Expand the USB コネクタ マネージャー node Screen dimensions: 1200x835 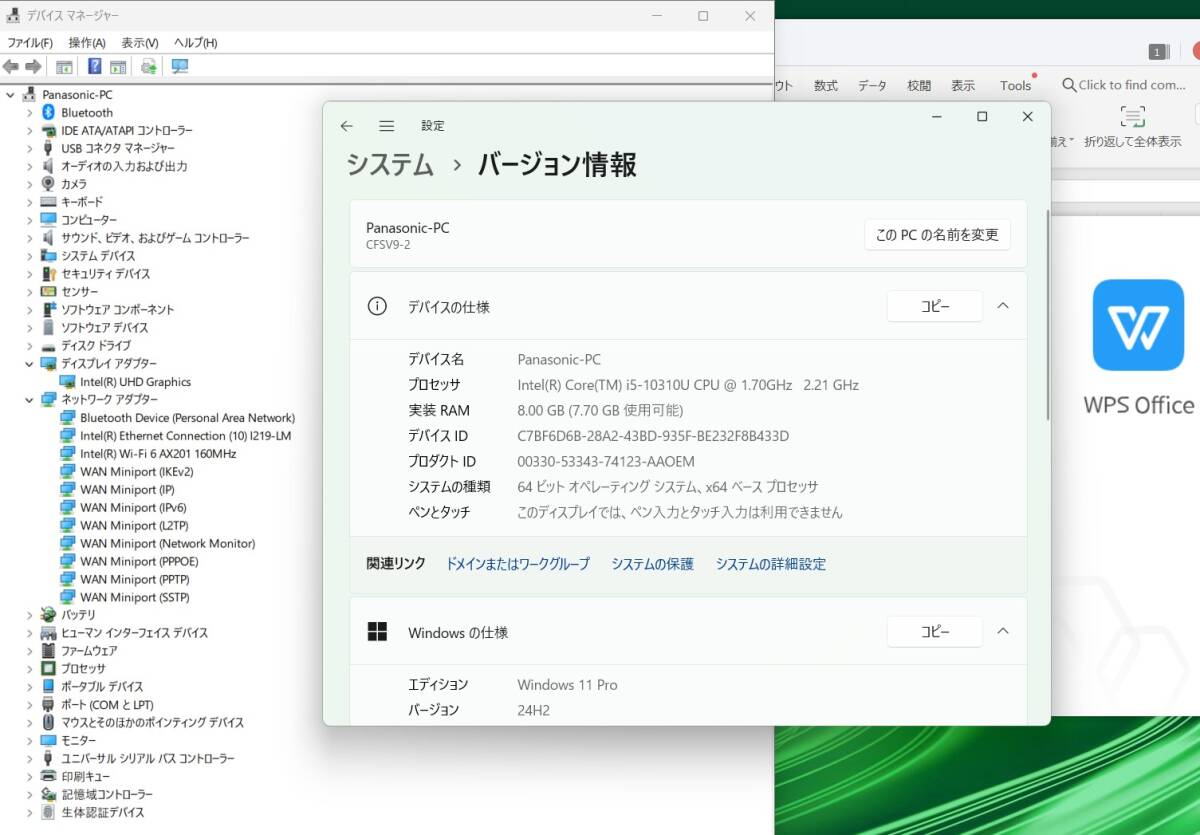pos(30,149)
